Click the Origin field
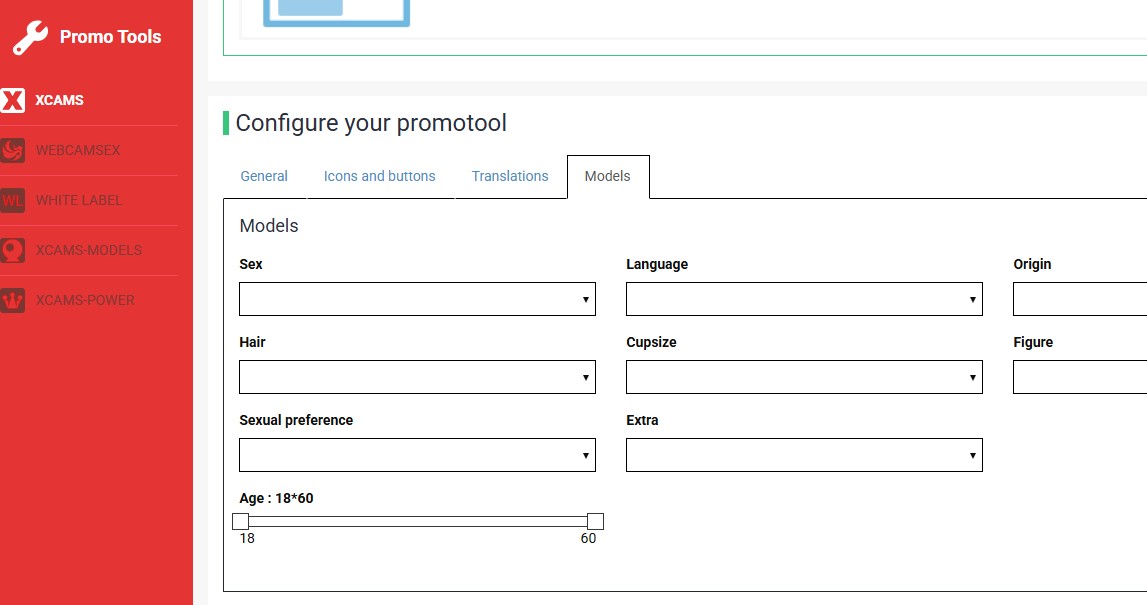 pos(1080,299)
